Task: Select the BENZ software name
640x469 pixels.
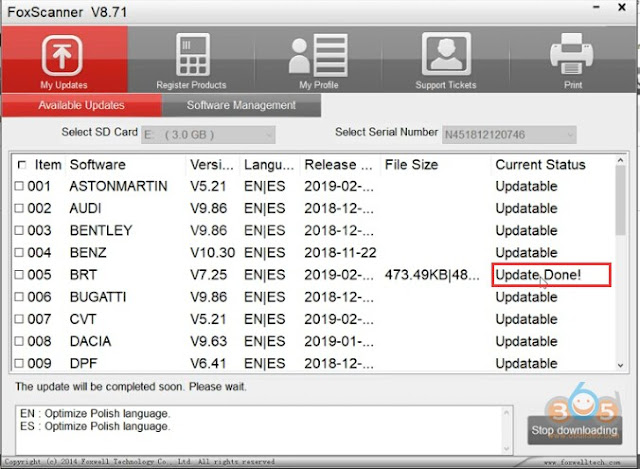Action: click(88, 253)
